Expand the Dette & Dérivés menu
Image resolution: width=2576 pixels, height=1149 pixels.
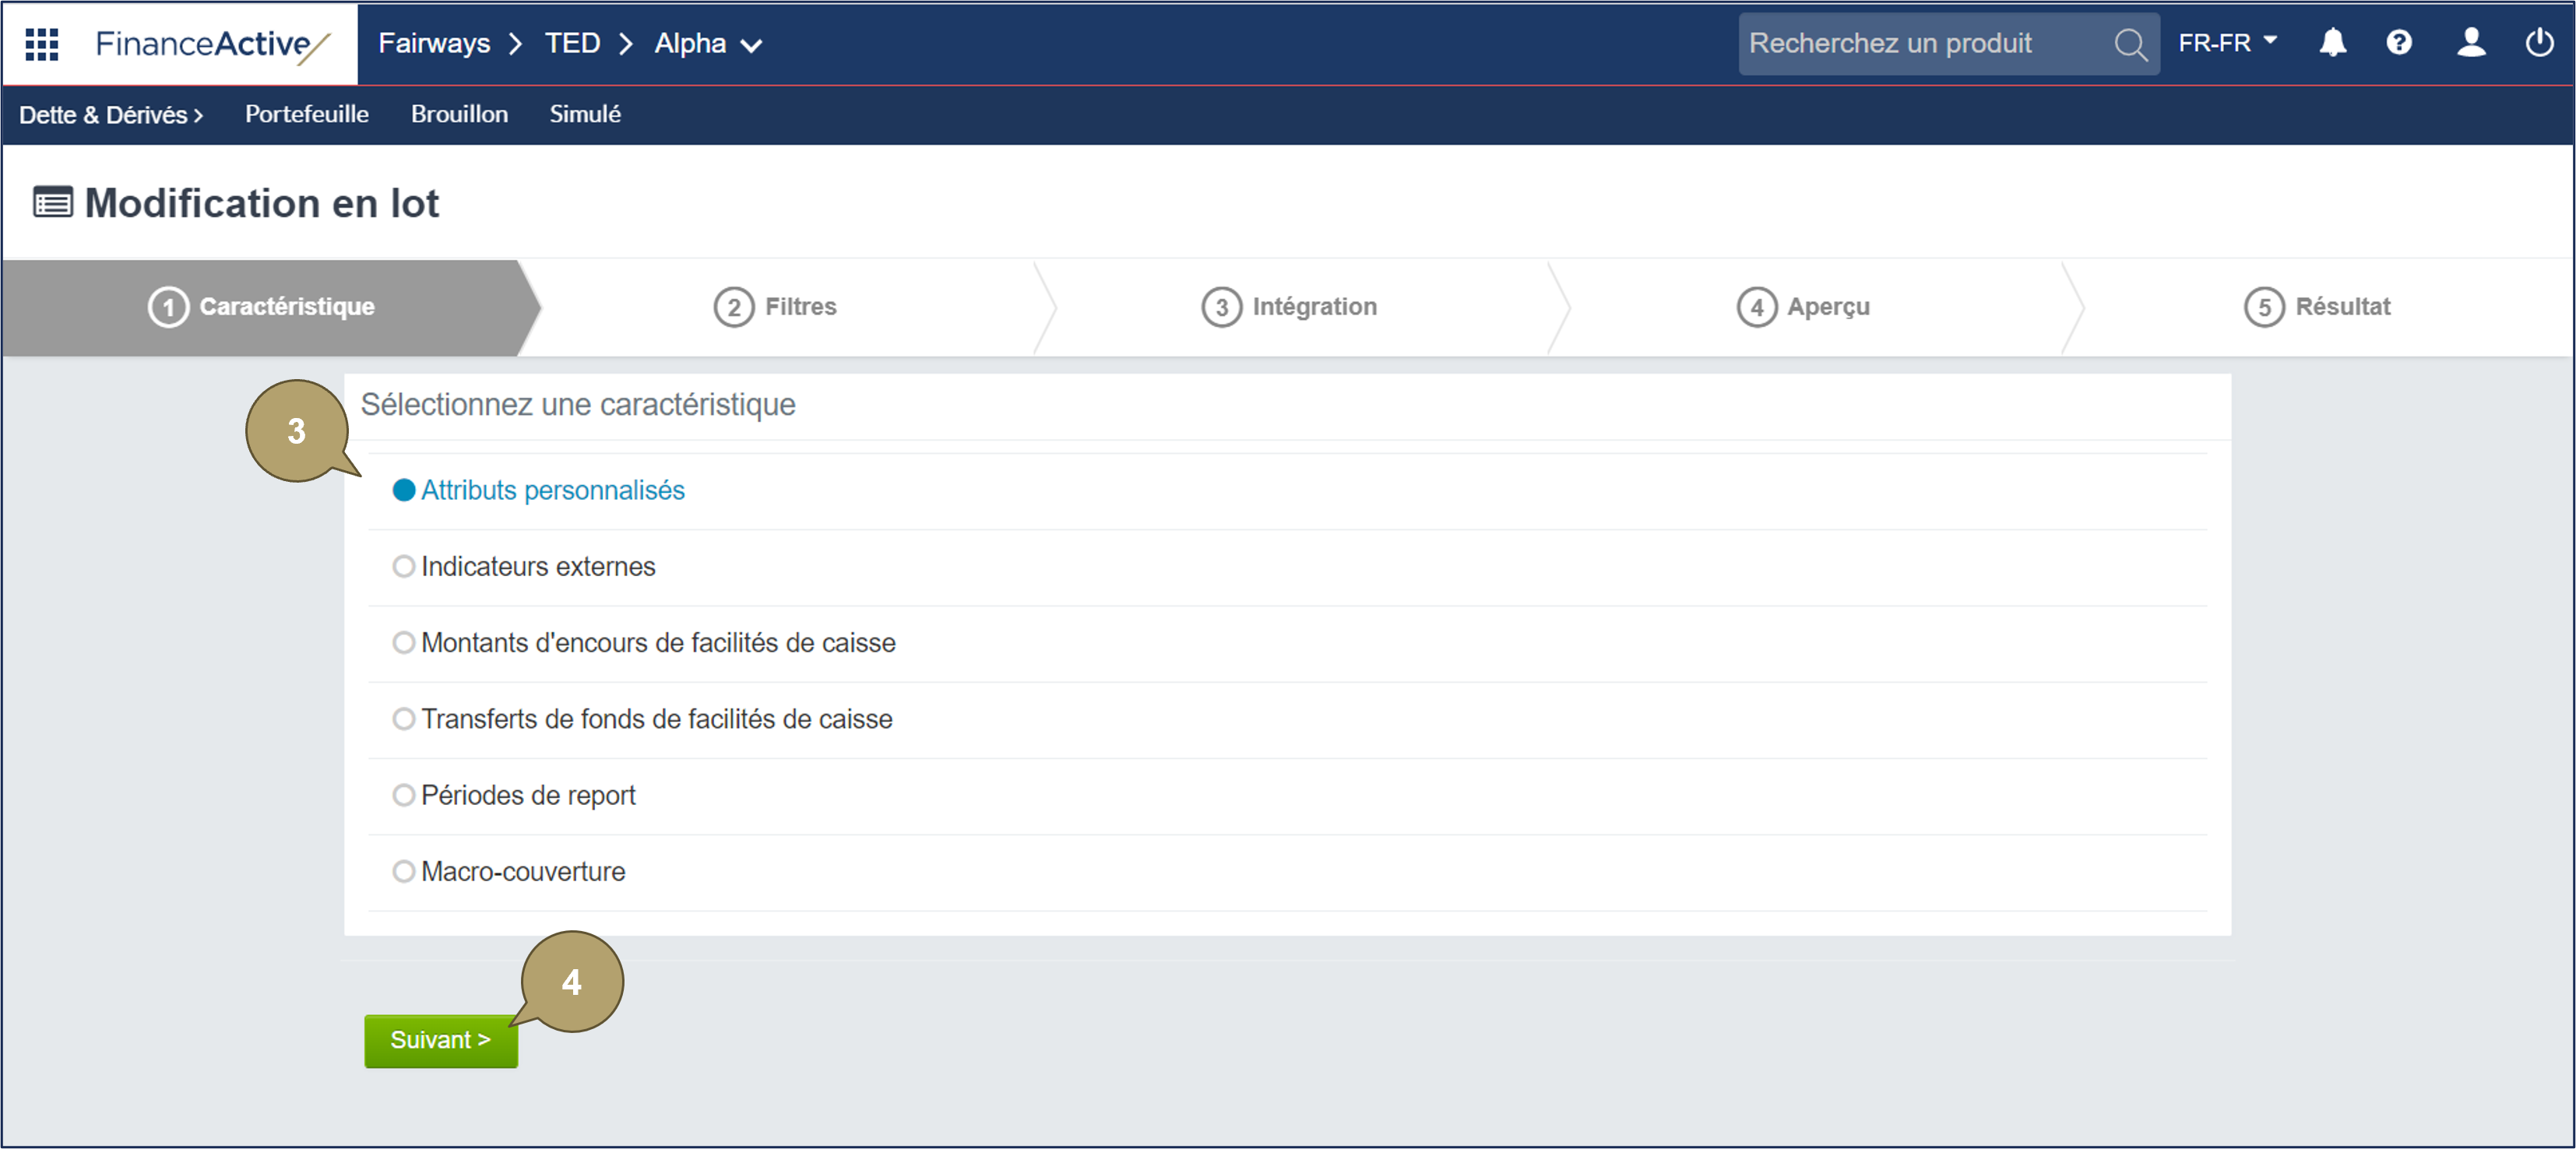(x=111, y=115)
